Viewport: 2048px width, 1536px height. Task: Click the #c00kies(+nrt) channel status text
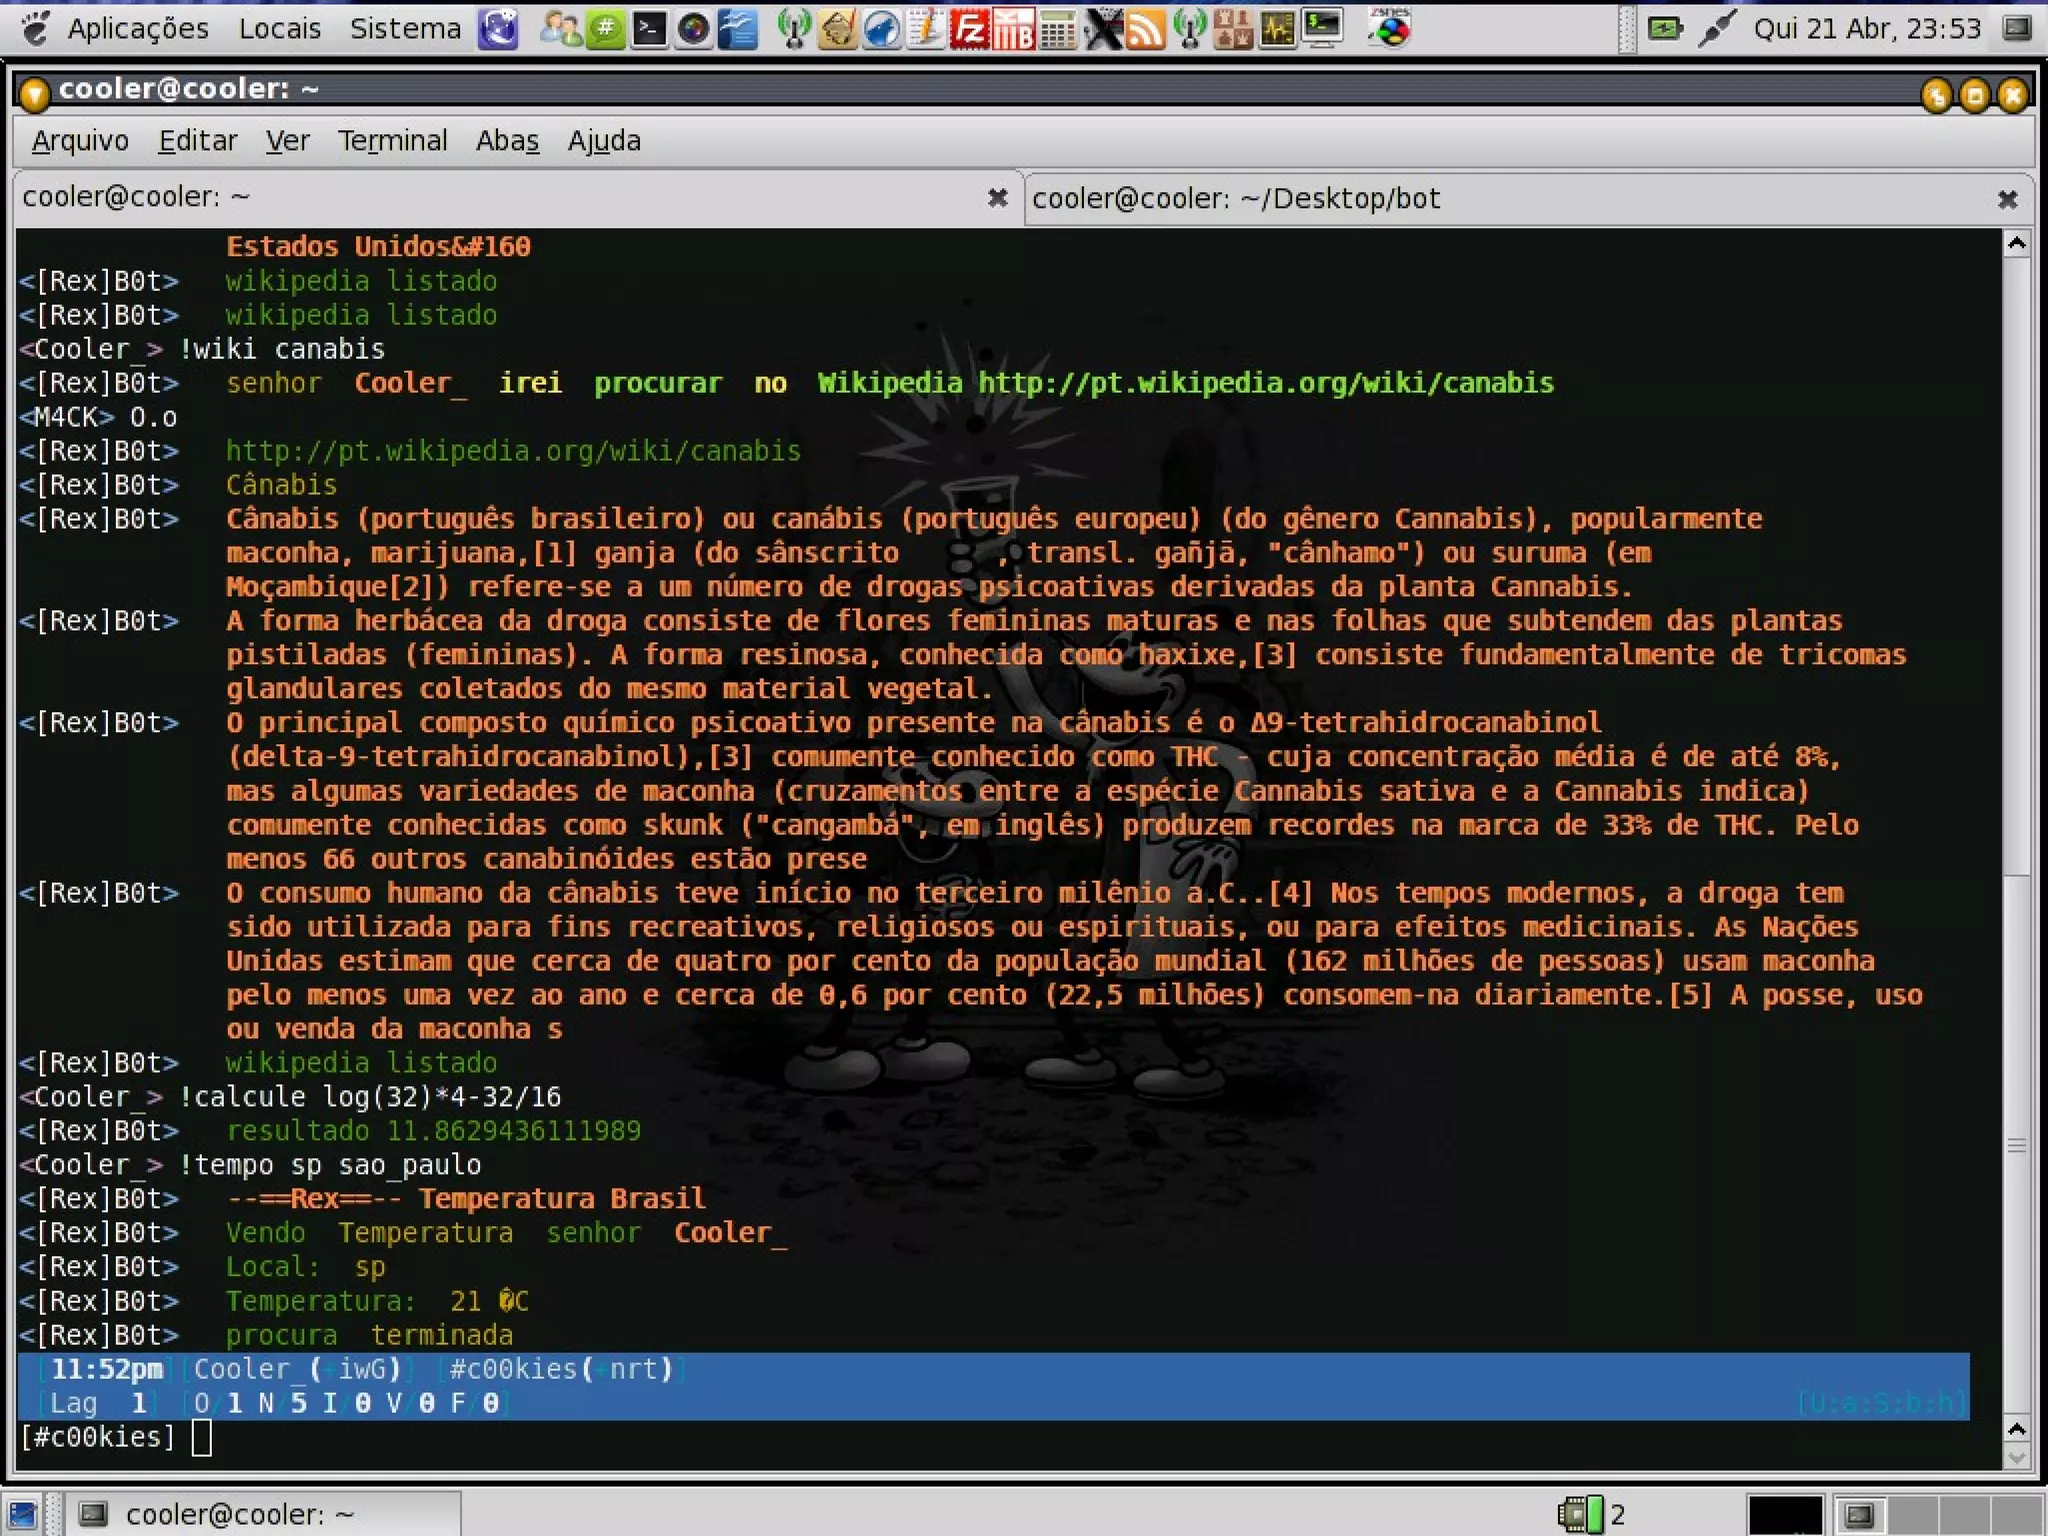pyautogui.click(x=561, y=1369)
